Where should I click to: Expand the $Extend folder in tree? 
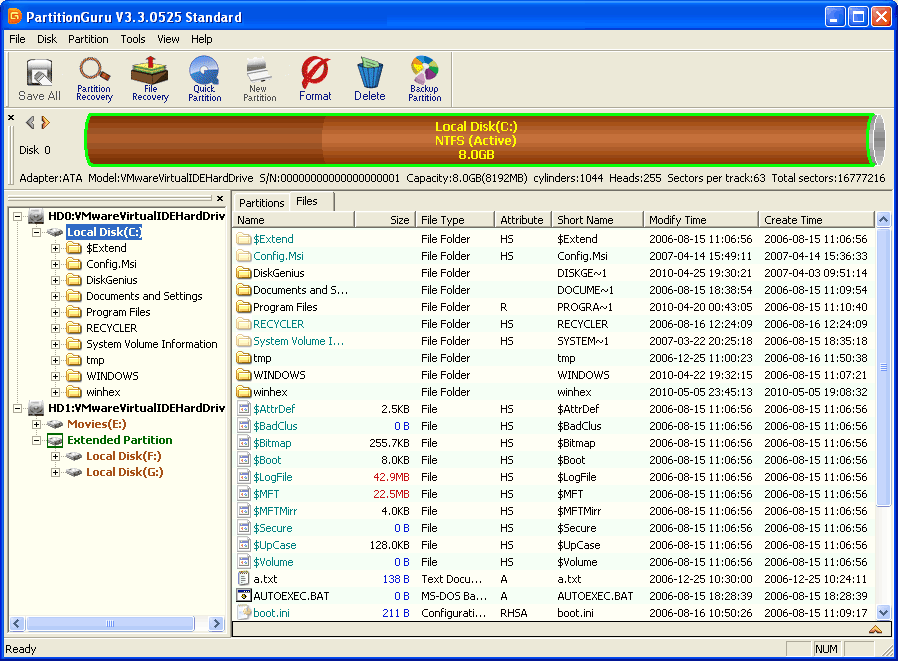(x=56, y=249)
